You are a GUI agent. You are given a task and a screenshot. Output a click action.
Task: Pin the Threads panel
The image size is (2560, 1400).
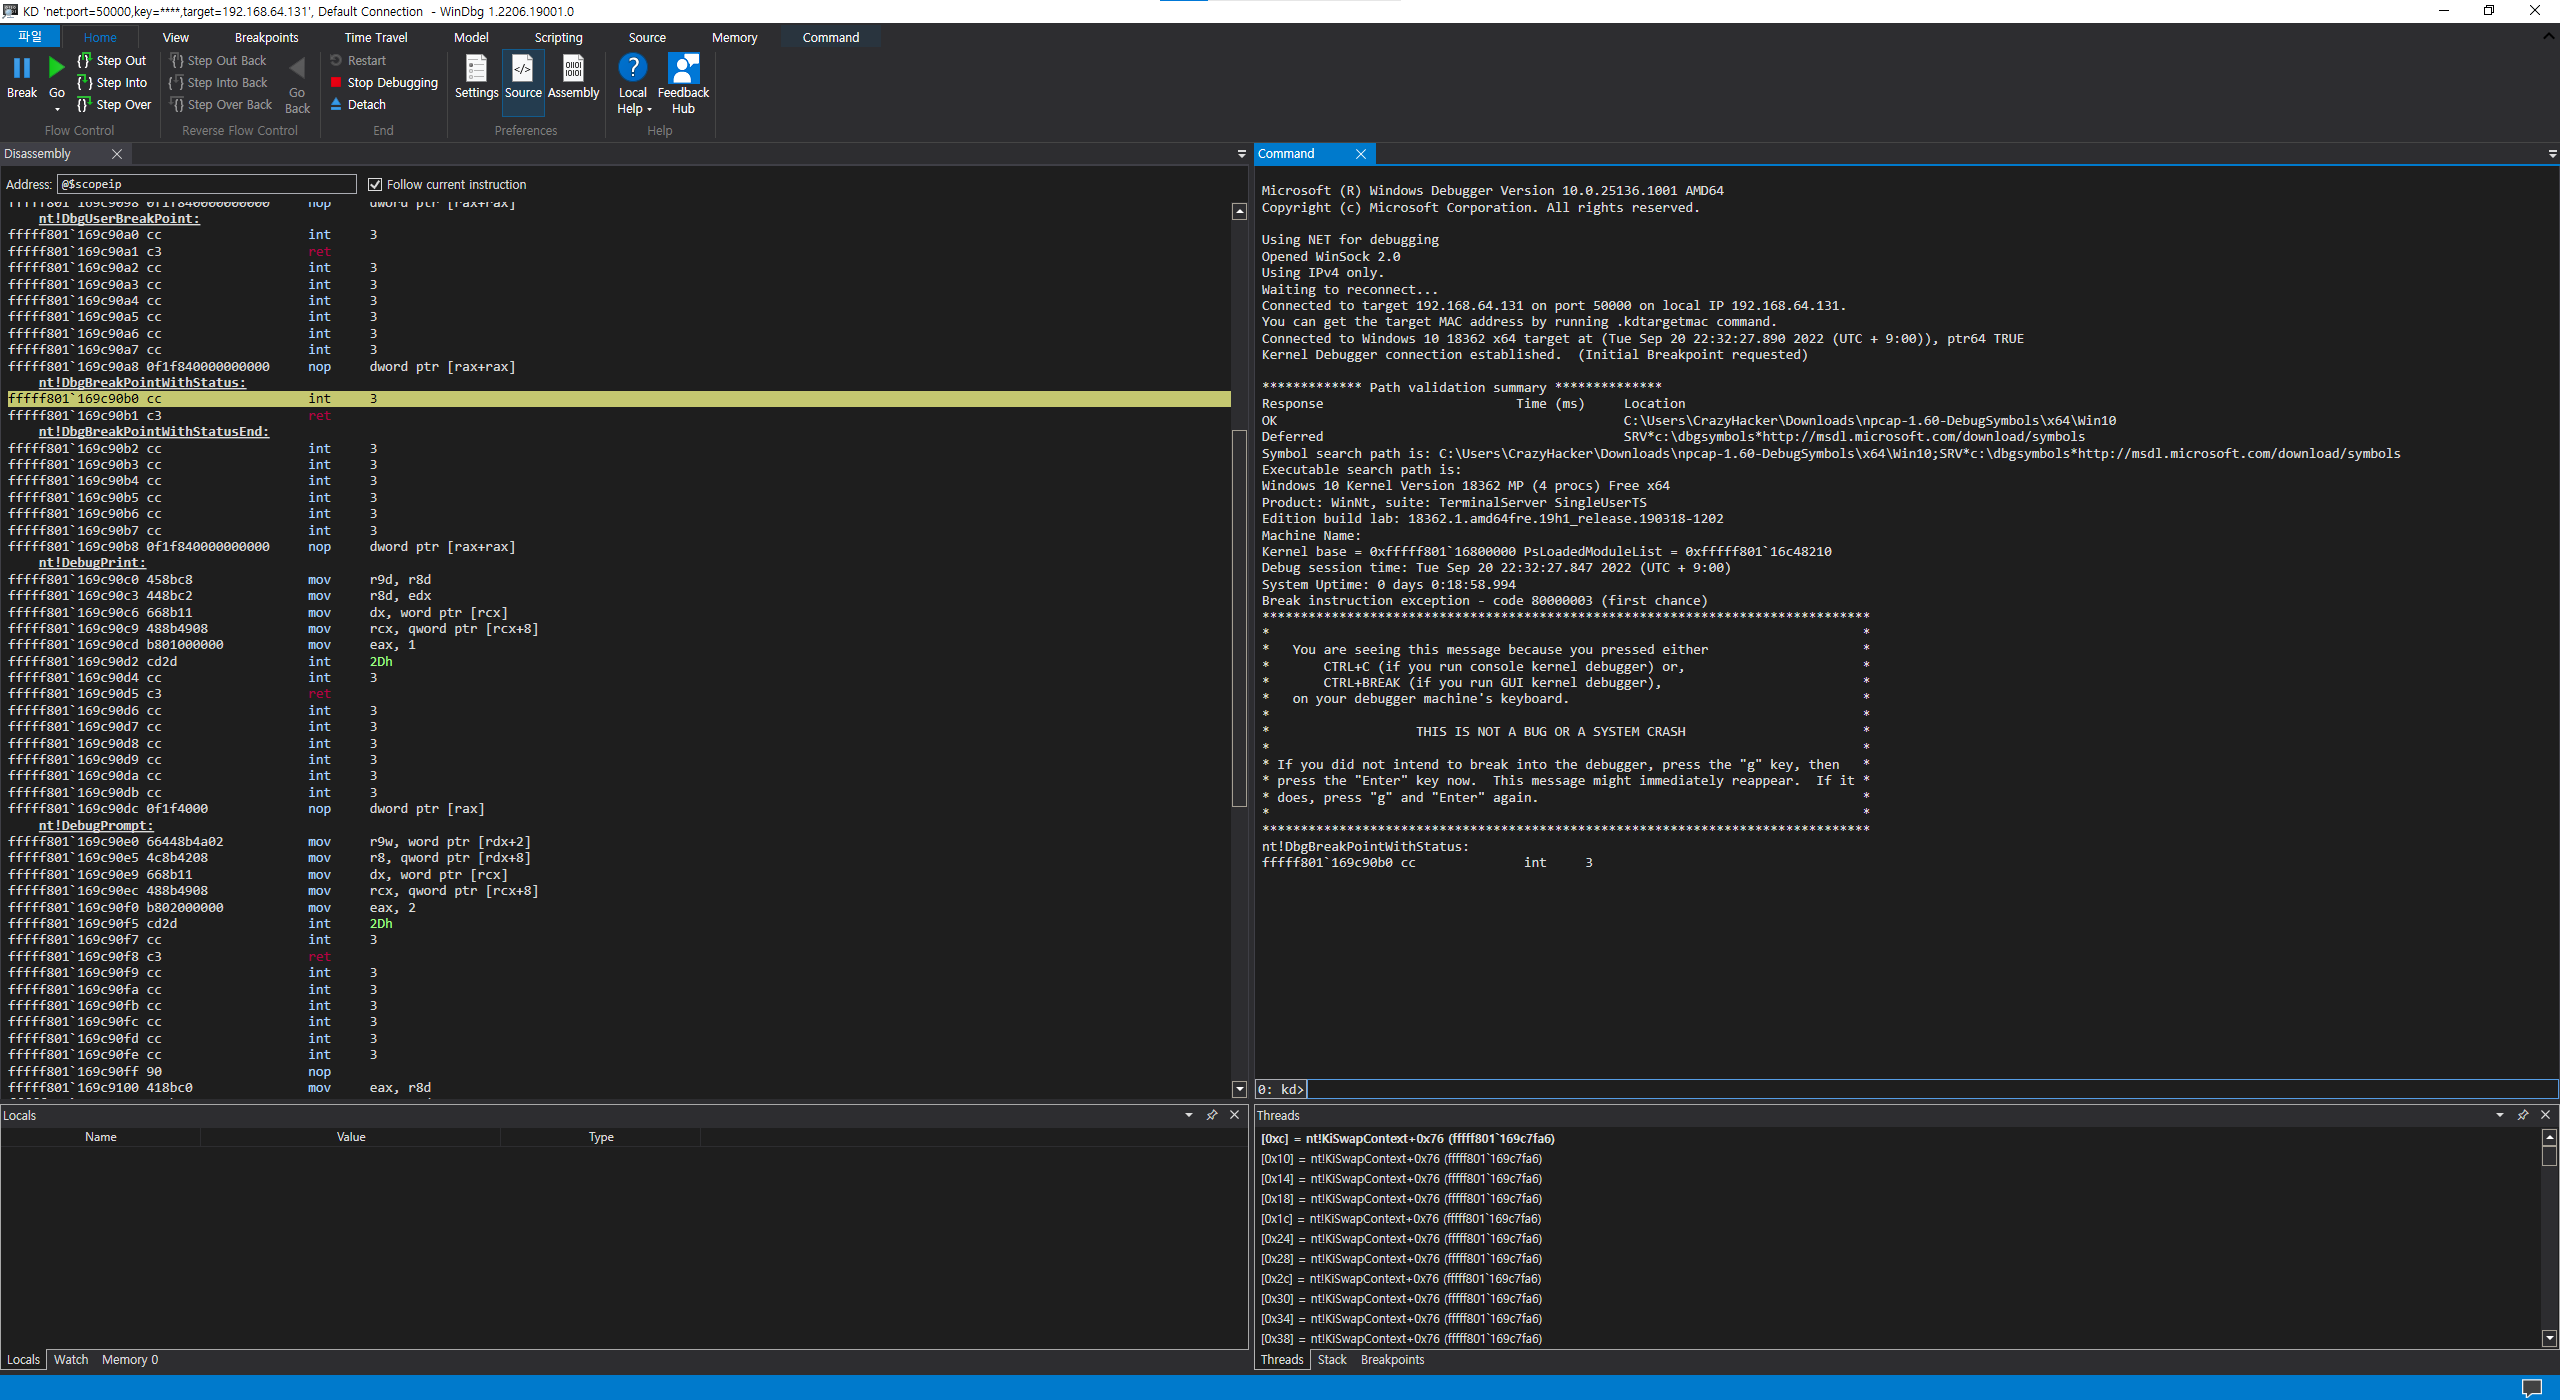point(2522,1115)
